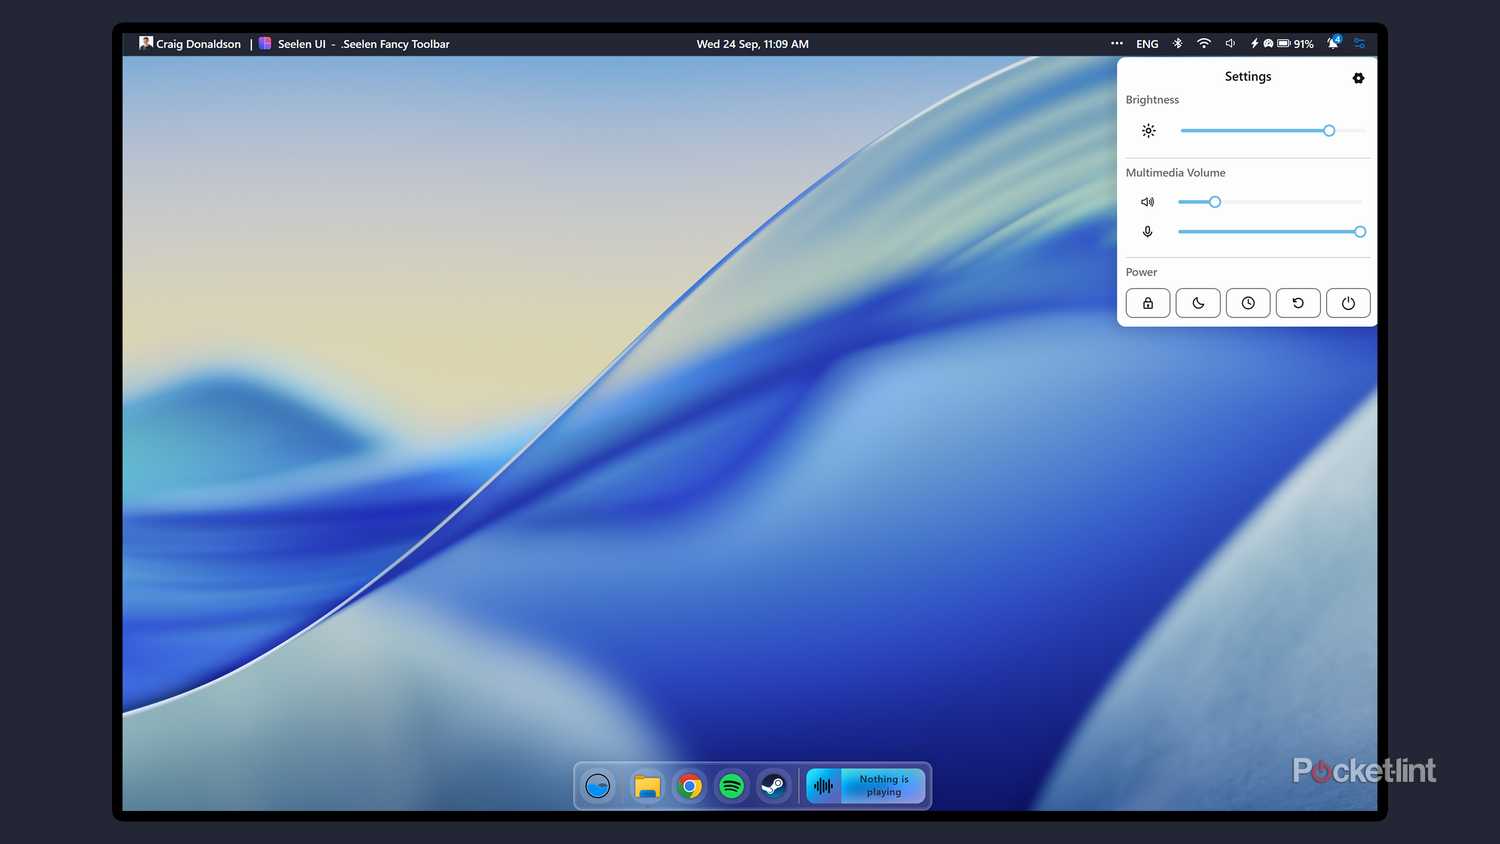Open the Craig Donaldson user menu

tap(189, 43)
